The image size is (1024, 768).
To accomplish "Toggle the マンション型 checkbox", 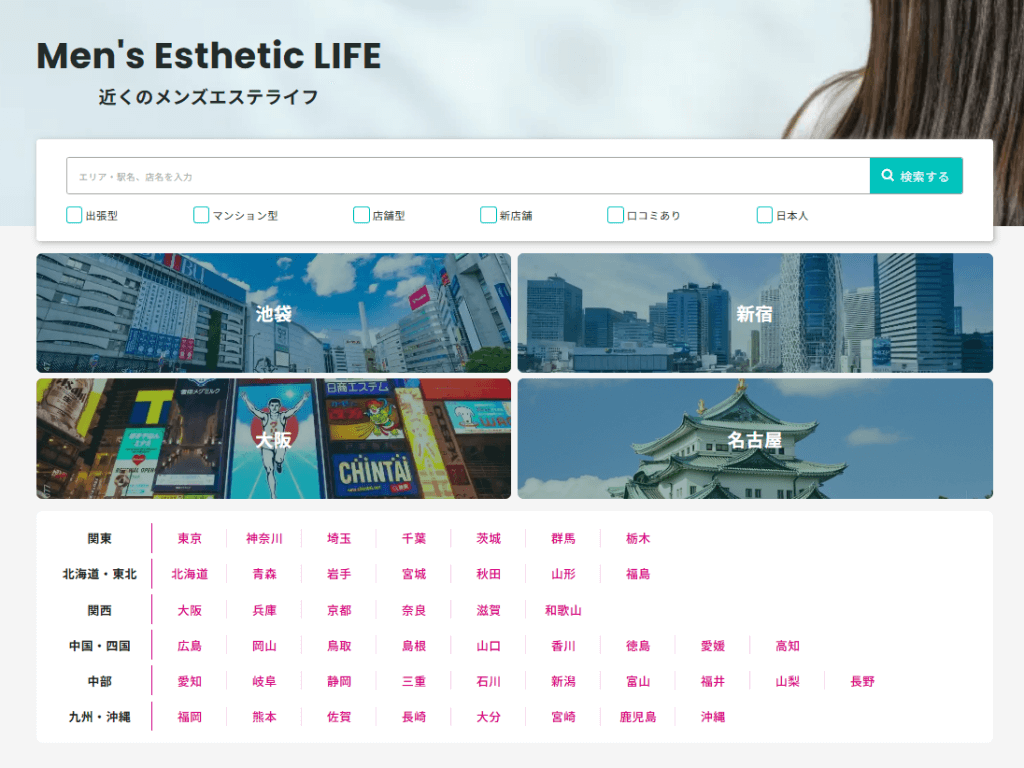I will point(201,215).
